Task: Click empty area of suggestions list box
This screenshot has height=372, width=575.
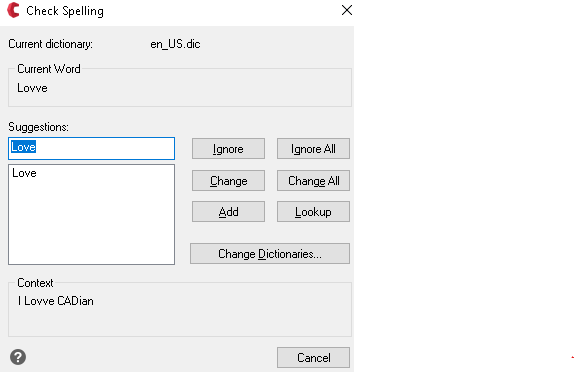Action: pyautogui.click(x=91, y=224)
